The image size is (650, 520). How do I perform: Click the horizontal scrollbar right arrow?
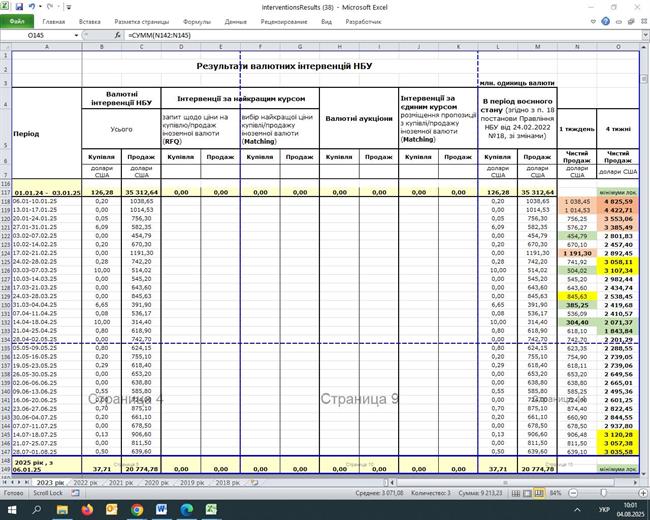[x=635, y=483]
